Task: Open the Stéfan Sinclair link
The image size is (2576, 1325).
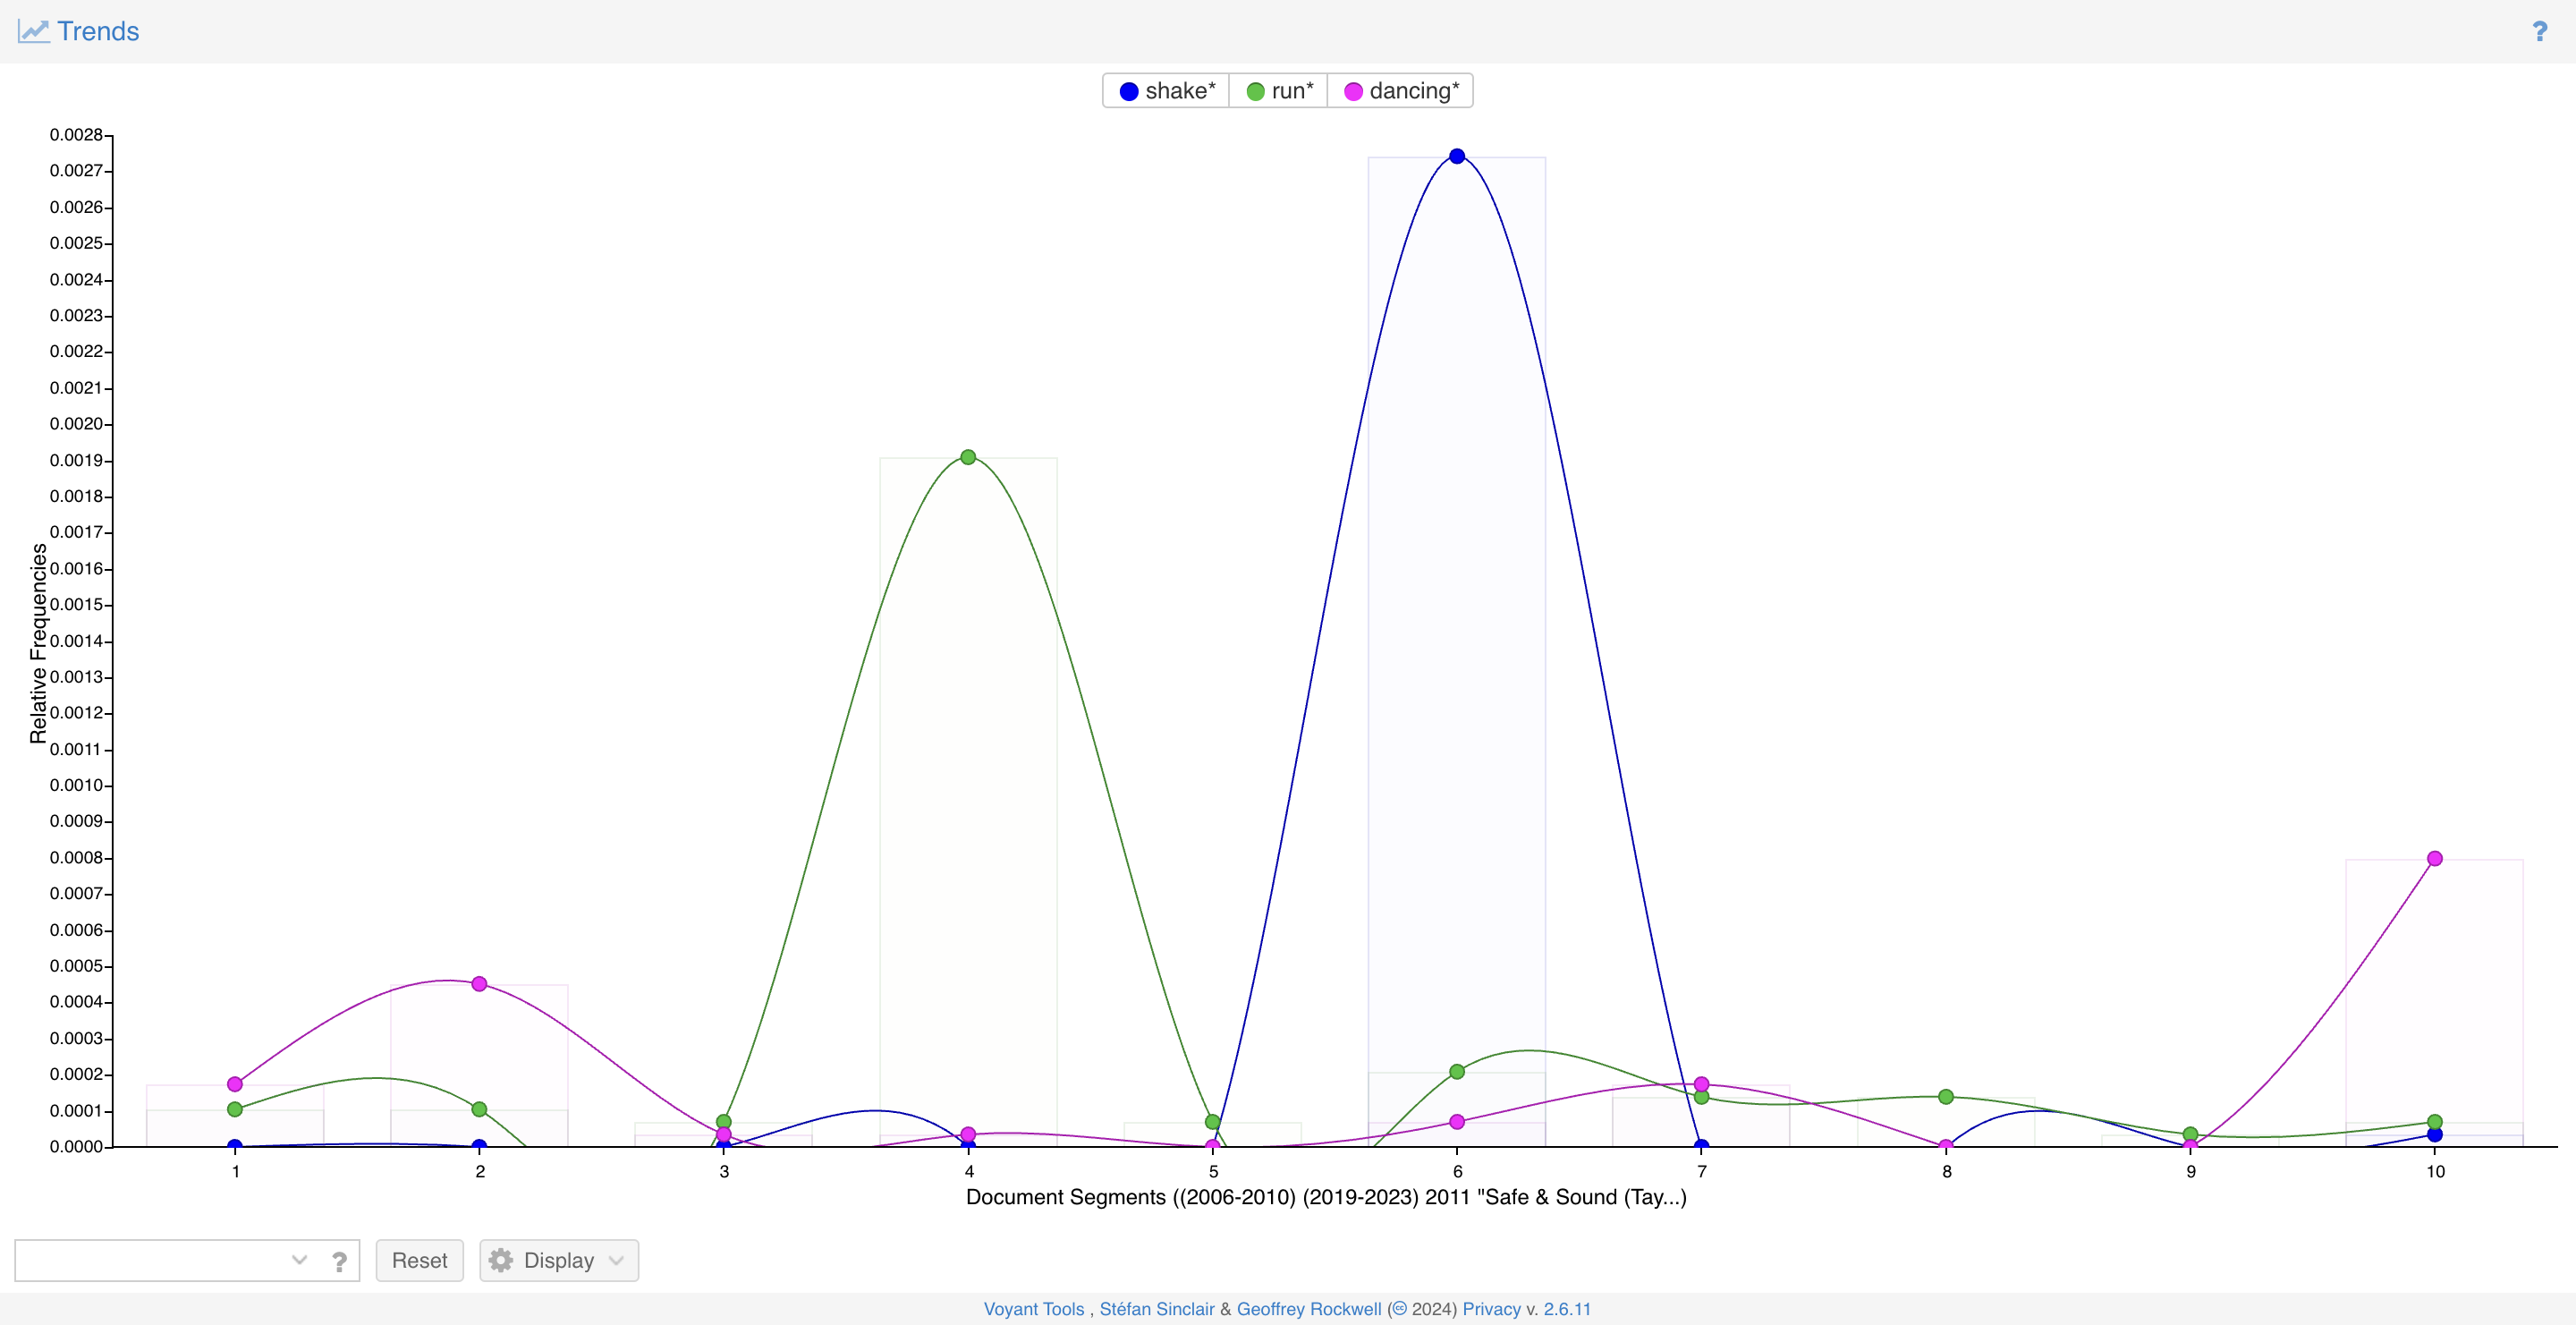Action: click(x=1157, y=1309)
